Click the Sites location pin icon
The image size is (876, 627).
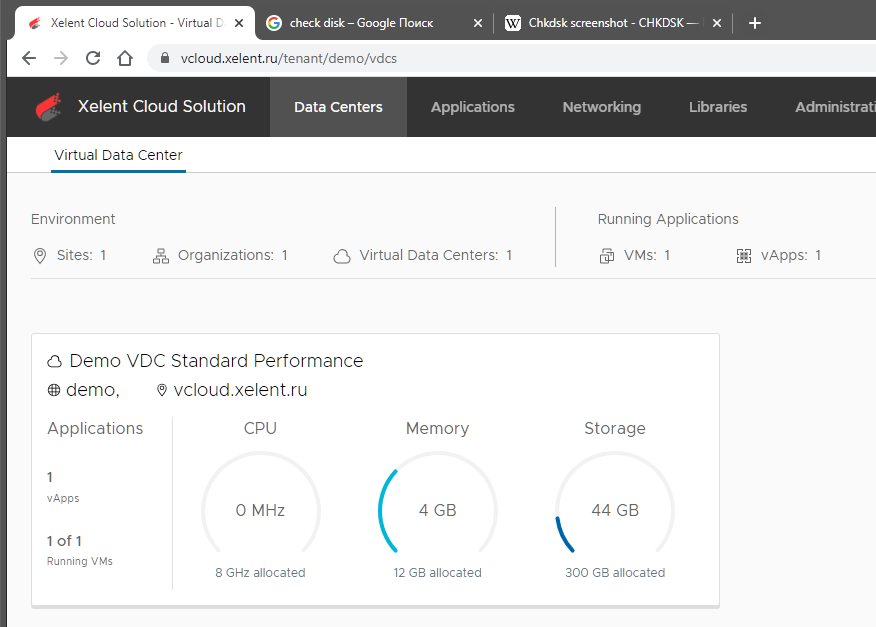point(40,256)
